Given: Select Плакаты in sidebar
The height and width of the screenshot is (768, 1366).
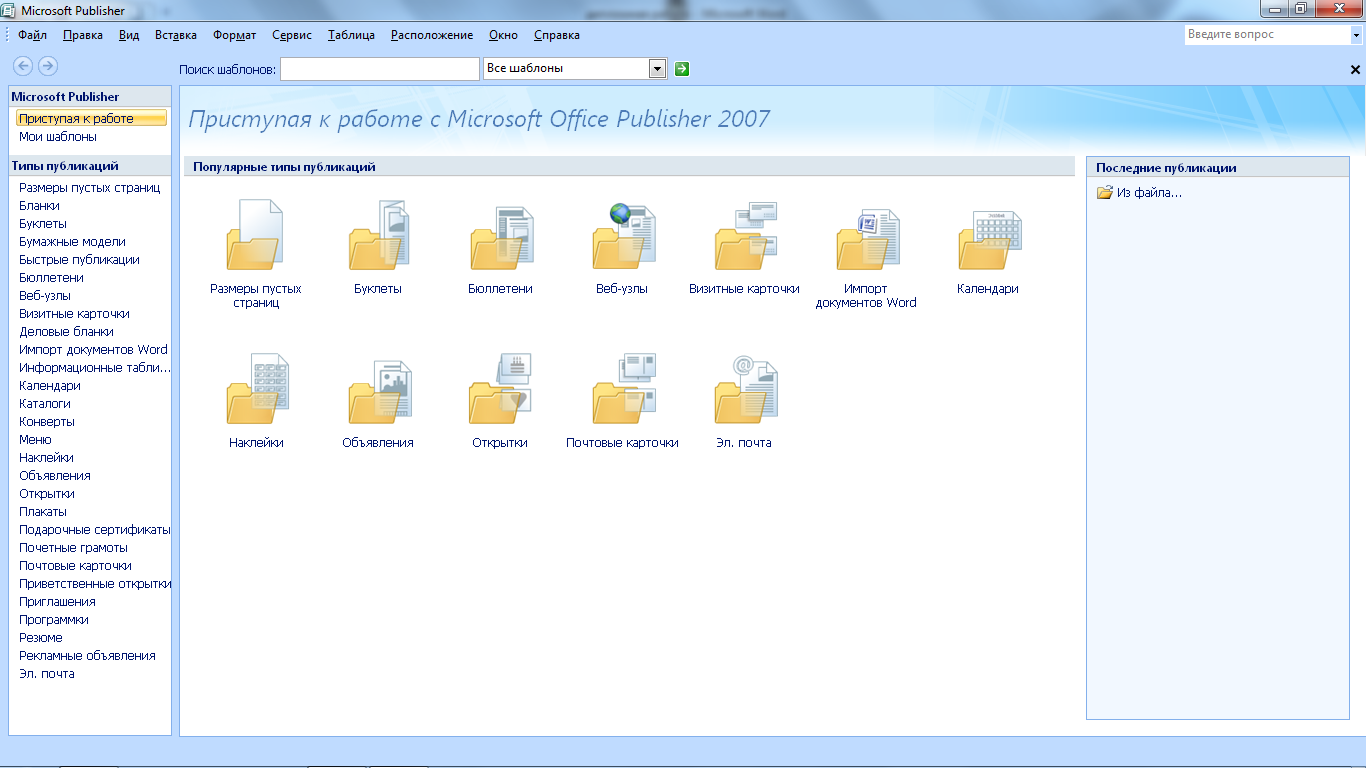Looking at the screenshot, I should (x=43, y=512).
